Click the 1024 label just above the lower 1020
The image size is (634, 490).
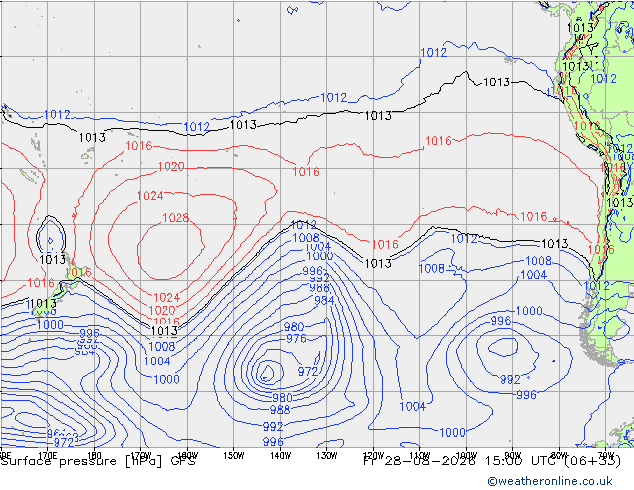click(166, 298)
